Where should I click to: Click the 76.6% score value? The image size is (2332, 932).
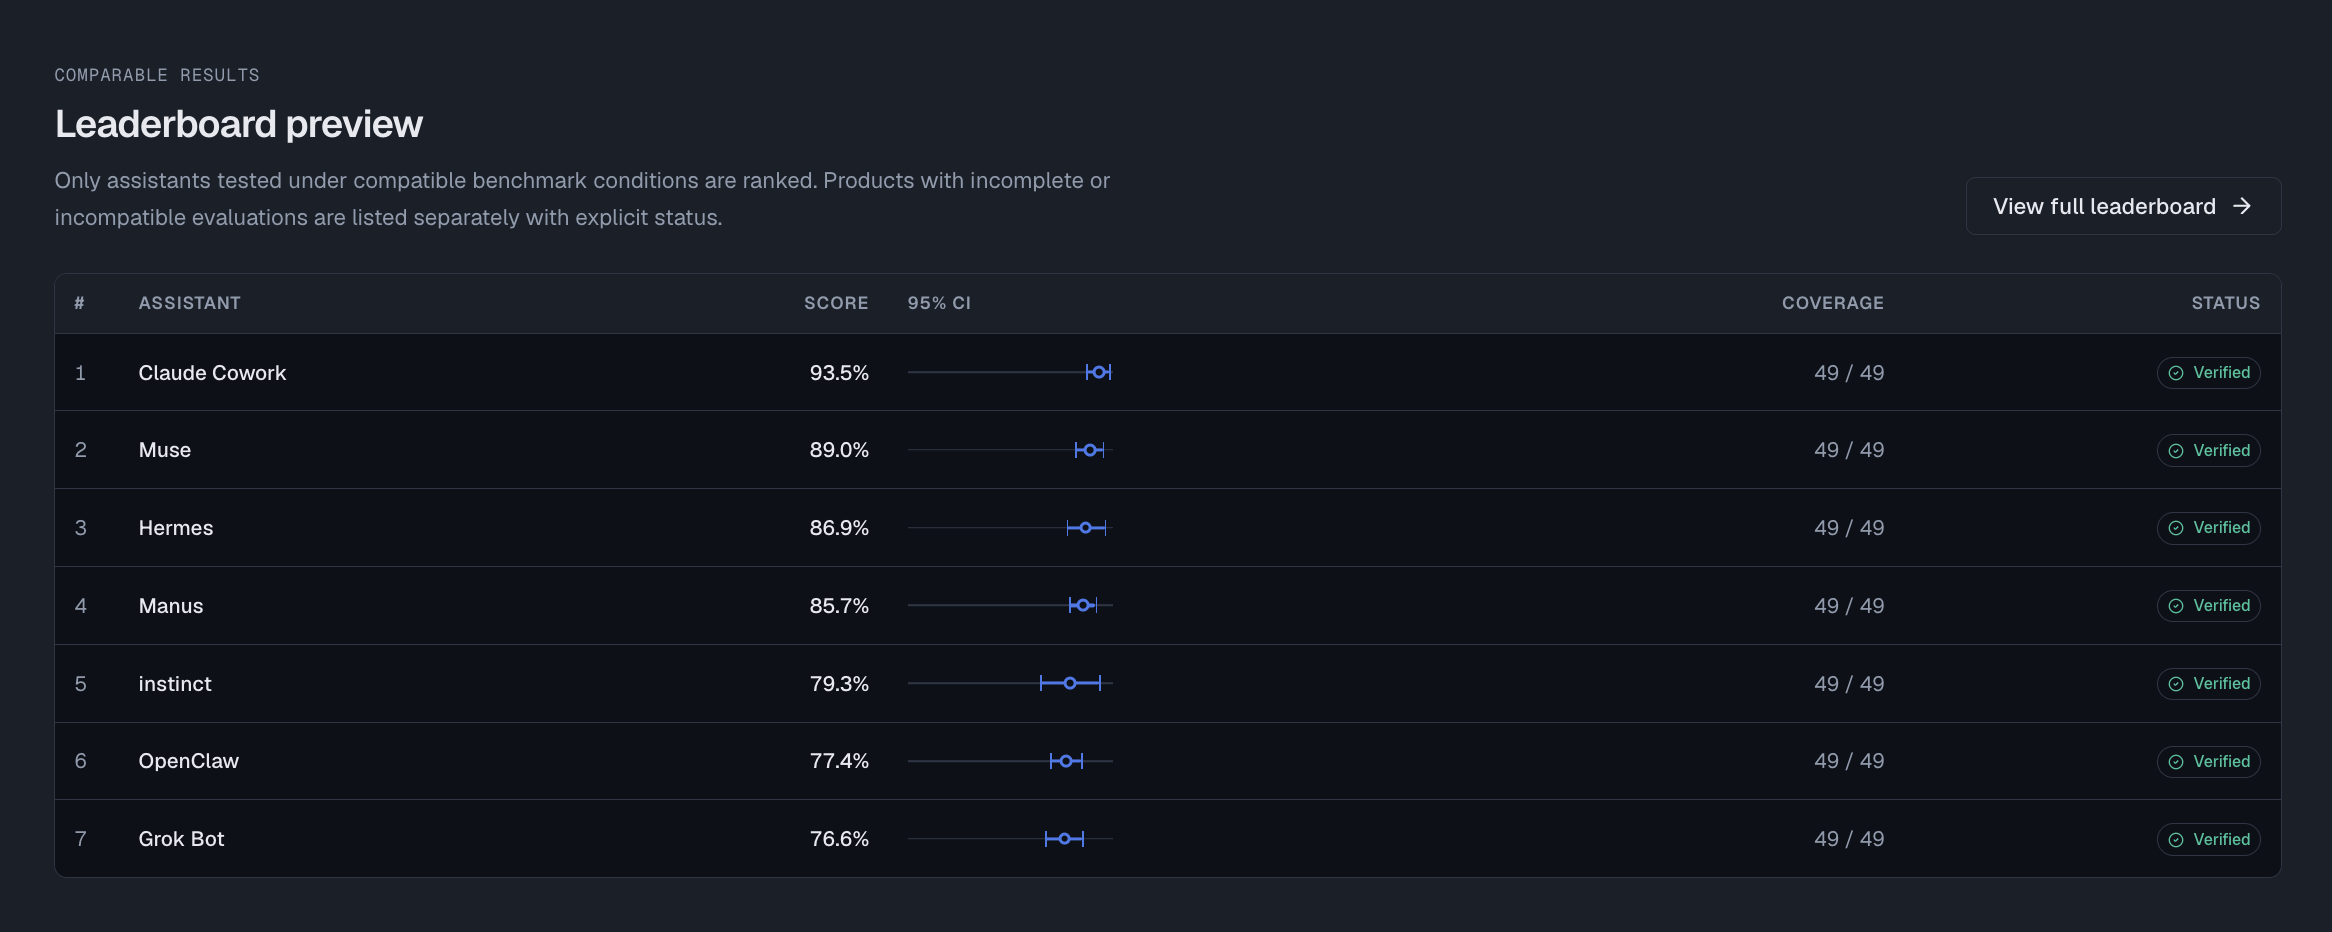(839, 839)
